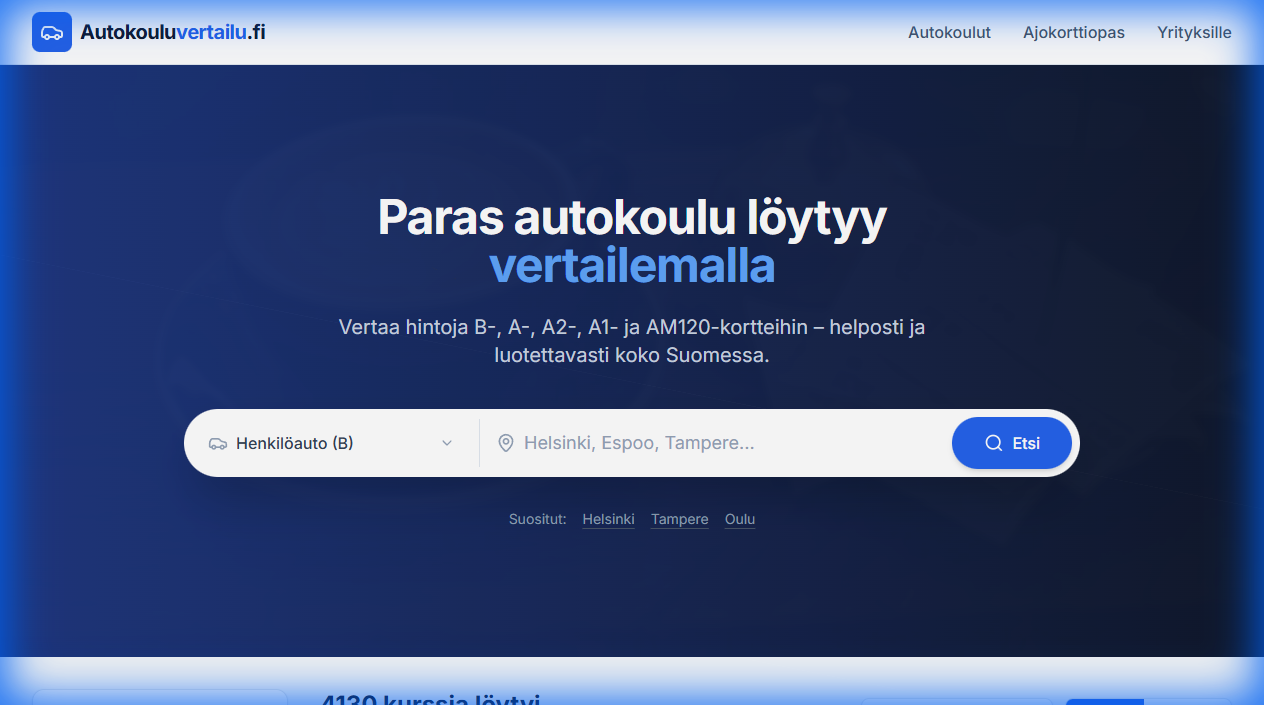Open the Henkilöauto (B) vehicle type dropdown
Viewport: 1264px width, 705px height.
coord(330,443)
